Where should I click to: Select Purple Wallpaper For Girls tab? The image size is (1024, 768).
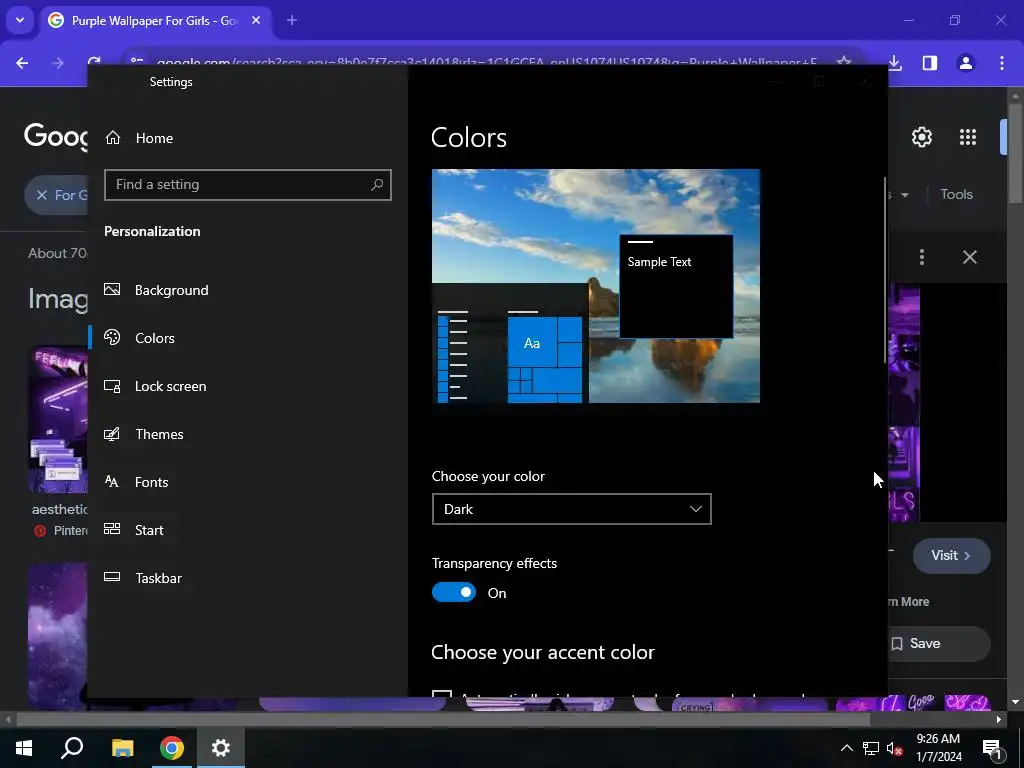(156, 21)
